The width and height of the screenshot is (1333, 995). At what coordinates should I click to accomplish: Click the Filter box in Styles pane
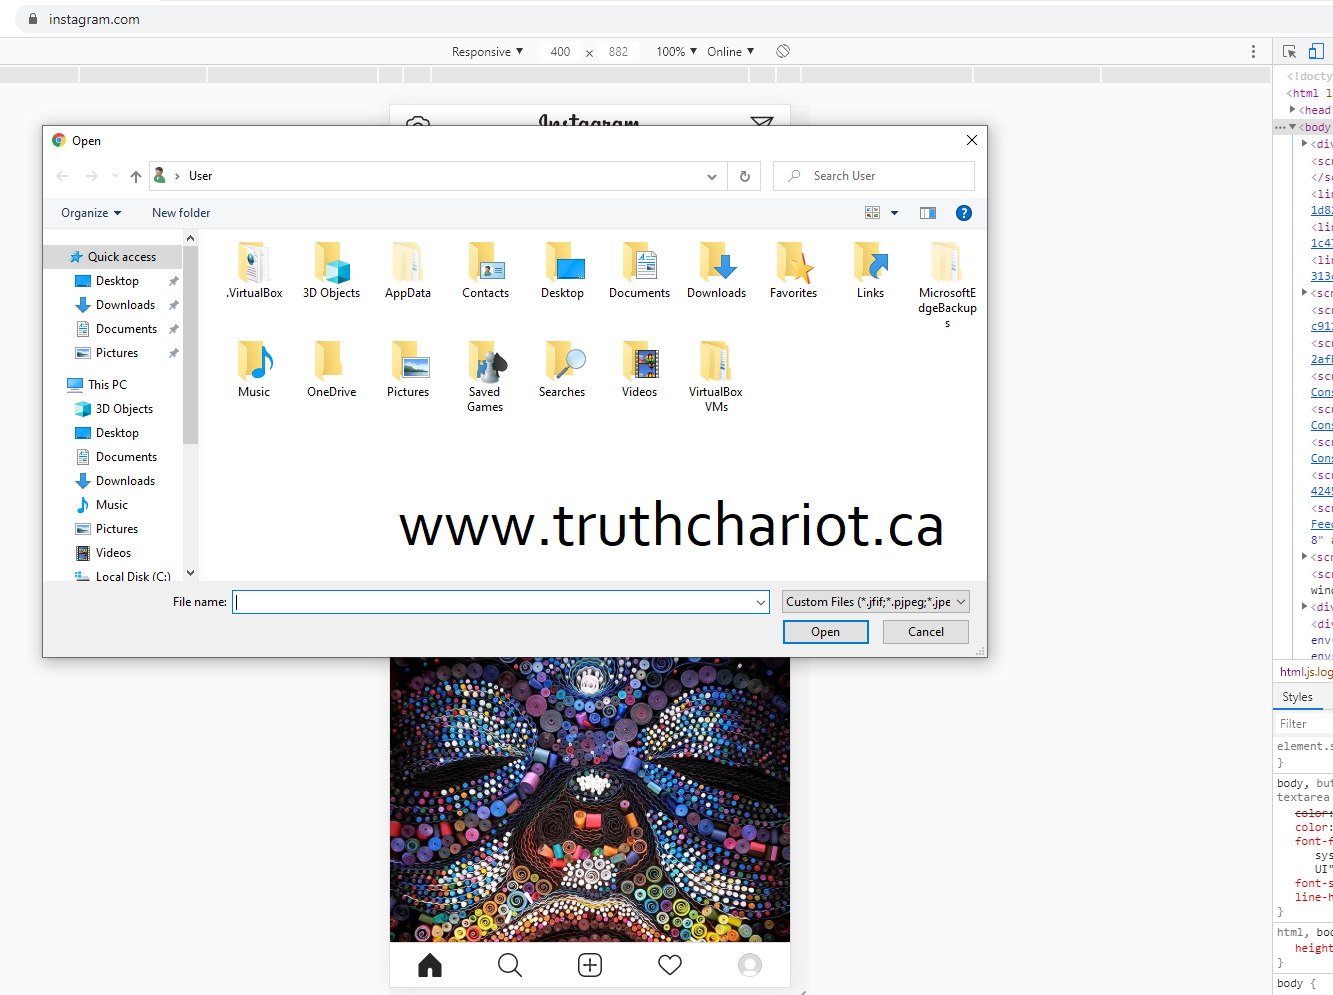[1304, 724]
